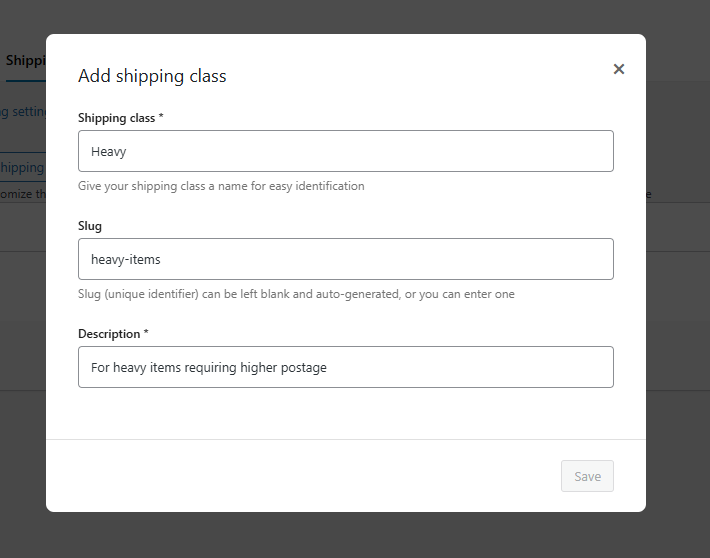Click the hint 'Give your shipping class a name'
Image resolution: width=710 pixels, height=558 pixels.
[221, 186]
